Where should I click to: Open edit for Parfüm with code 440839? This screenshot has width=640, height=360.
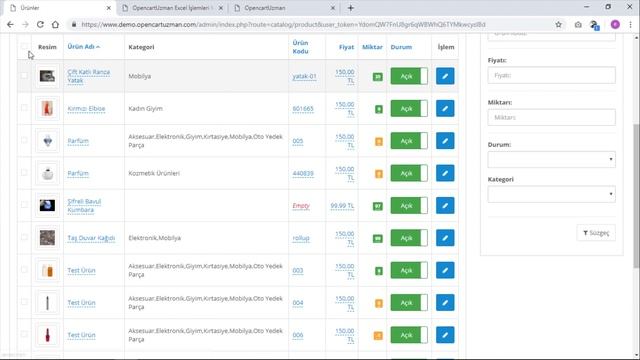point(445,173)
